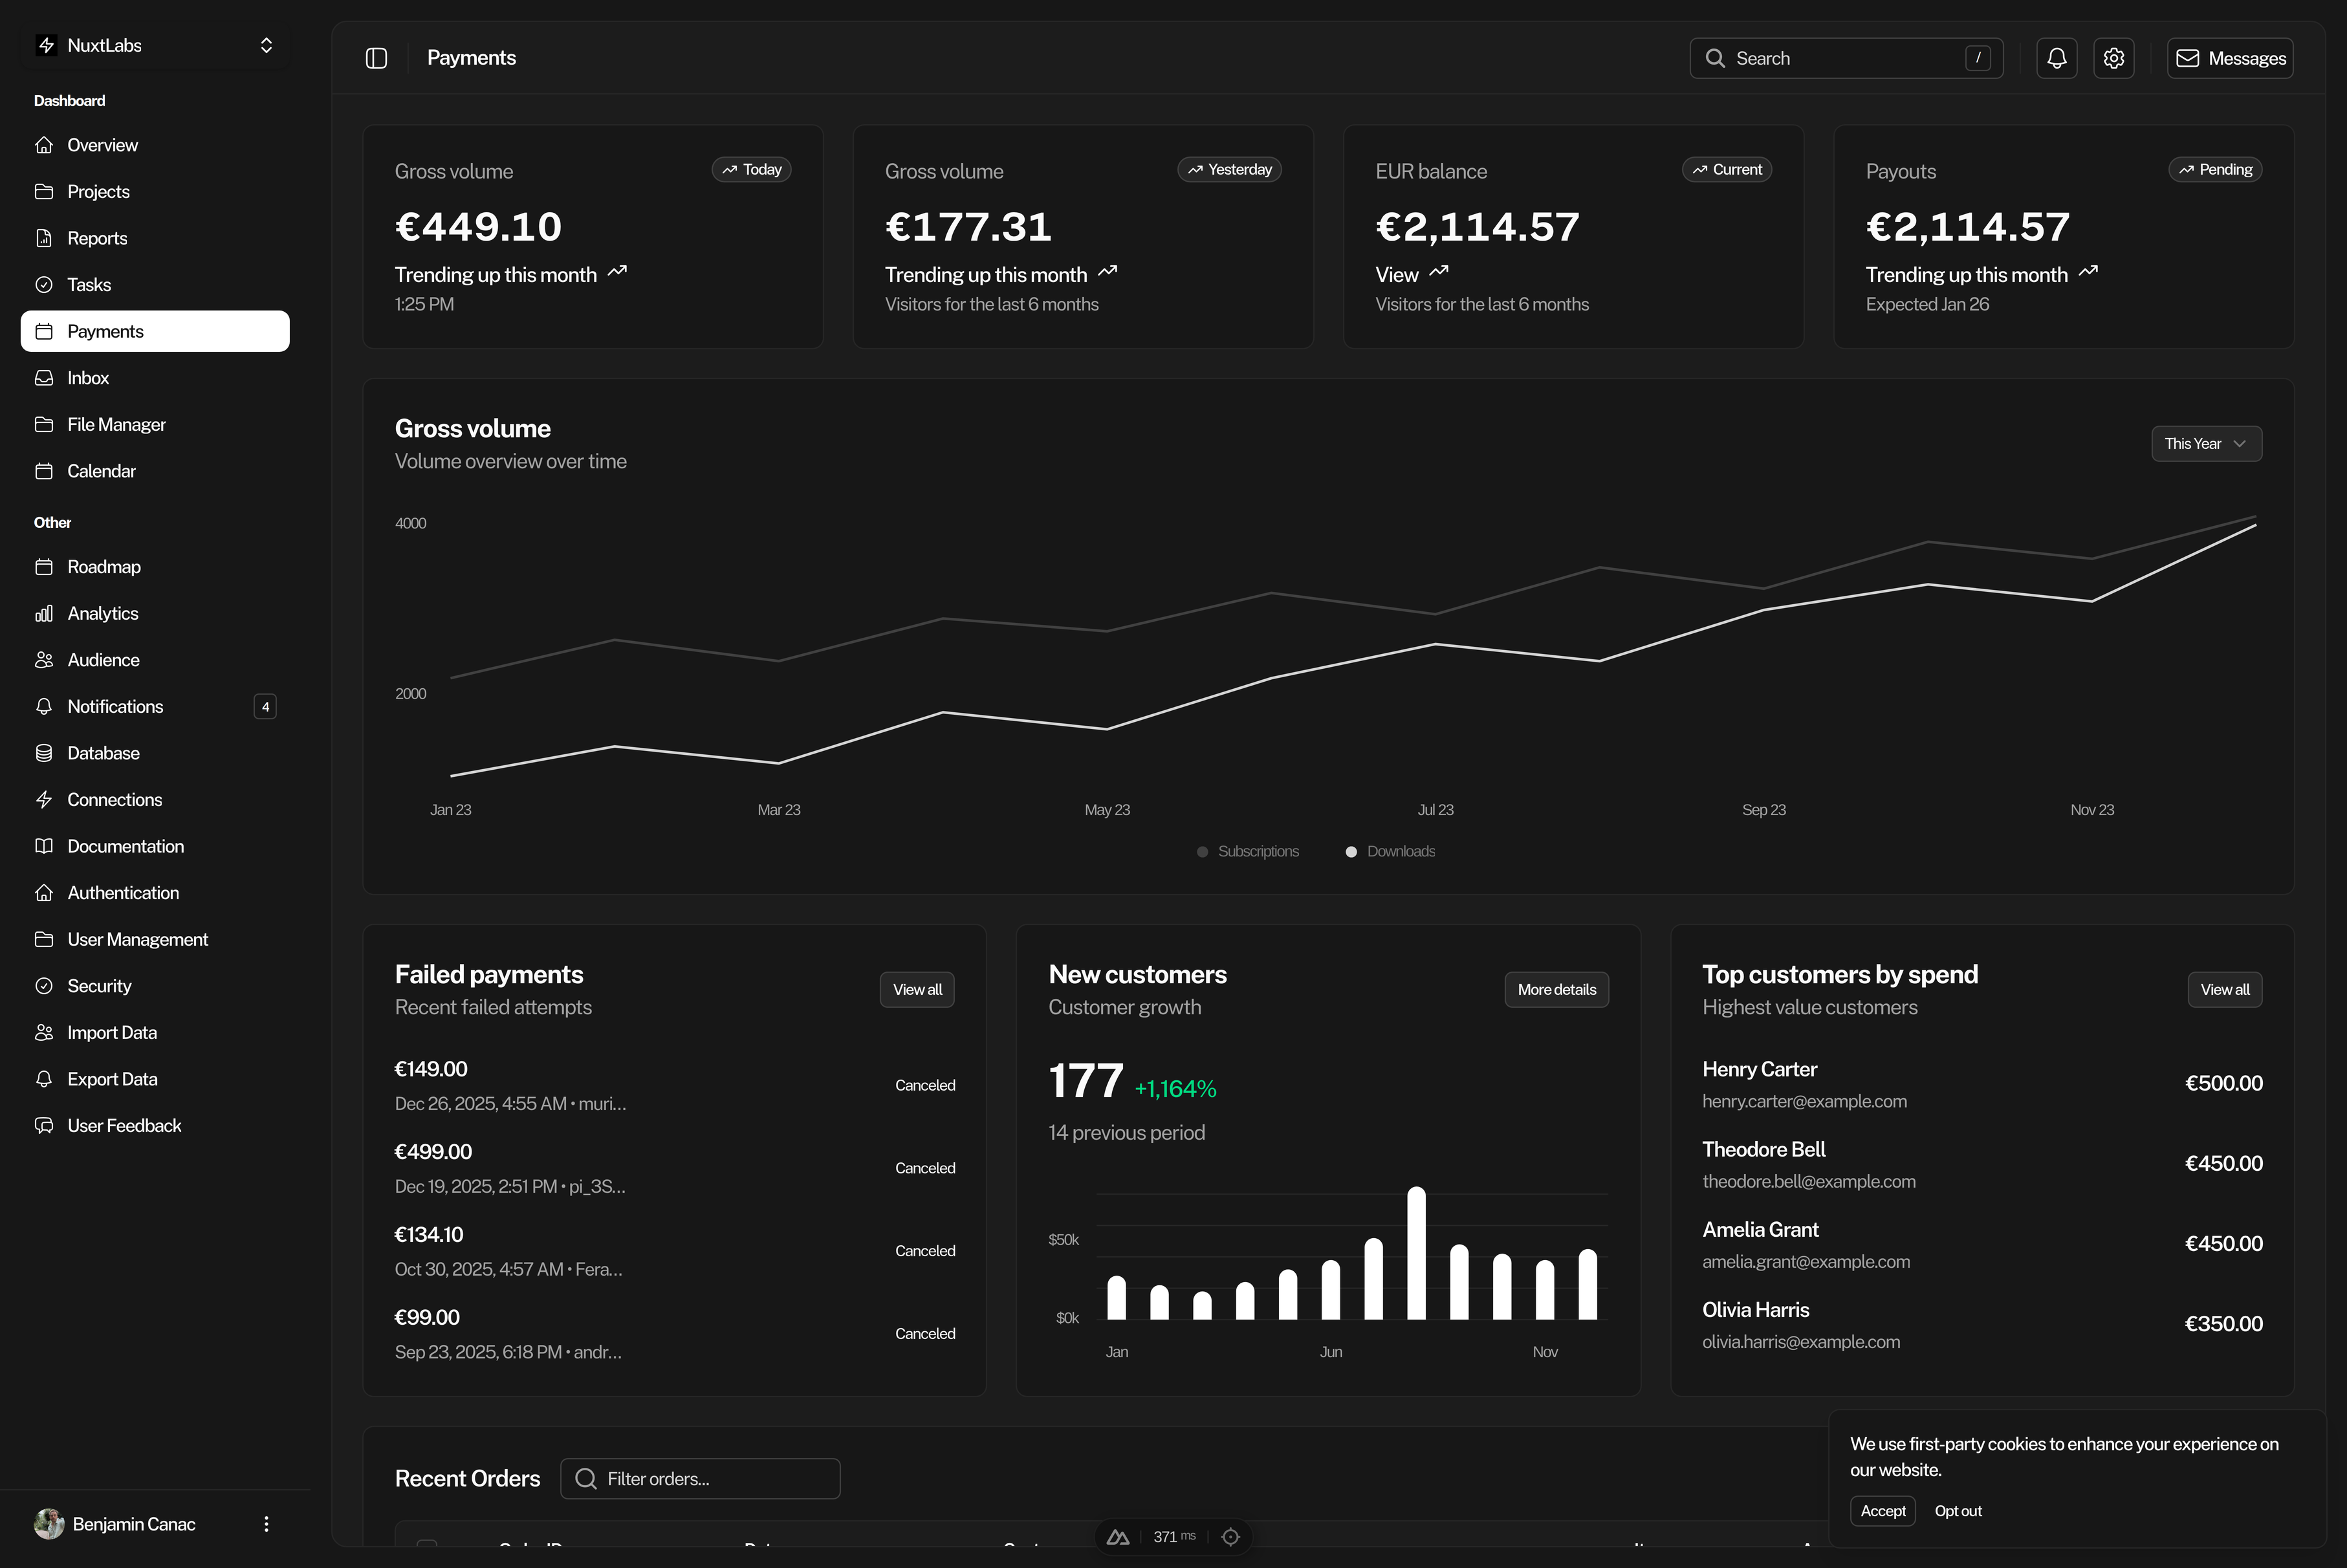Click More details on New customers

point(1556,990)
